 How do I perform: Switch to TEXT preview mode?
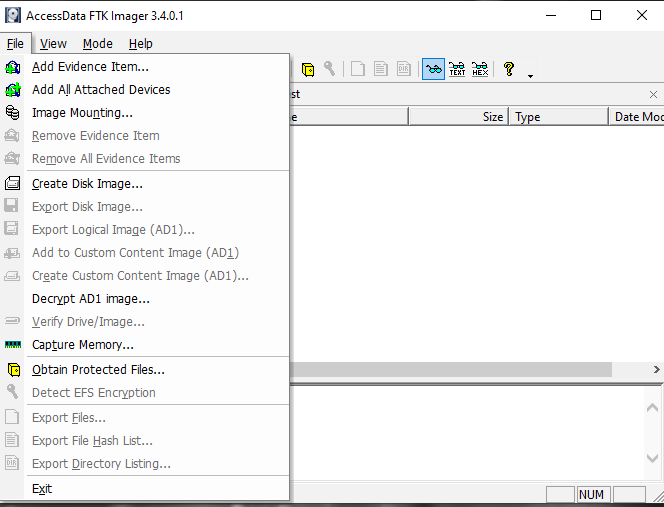click(x=457, y=69)
